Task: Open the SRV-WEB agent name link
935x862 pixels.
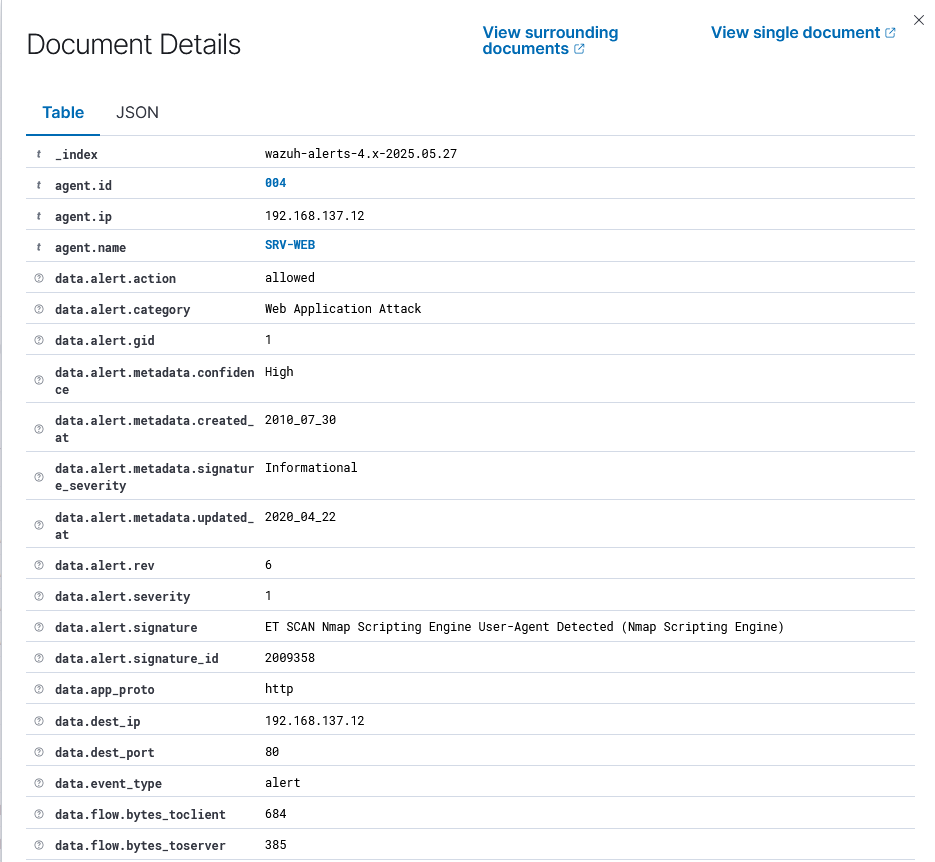Action: click(x=290, y=246)
